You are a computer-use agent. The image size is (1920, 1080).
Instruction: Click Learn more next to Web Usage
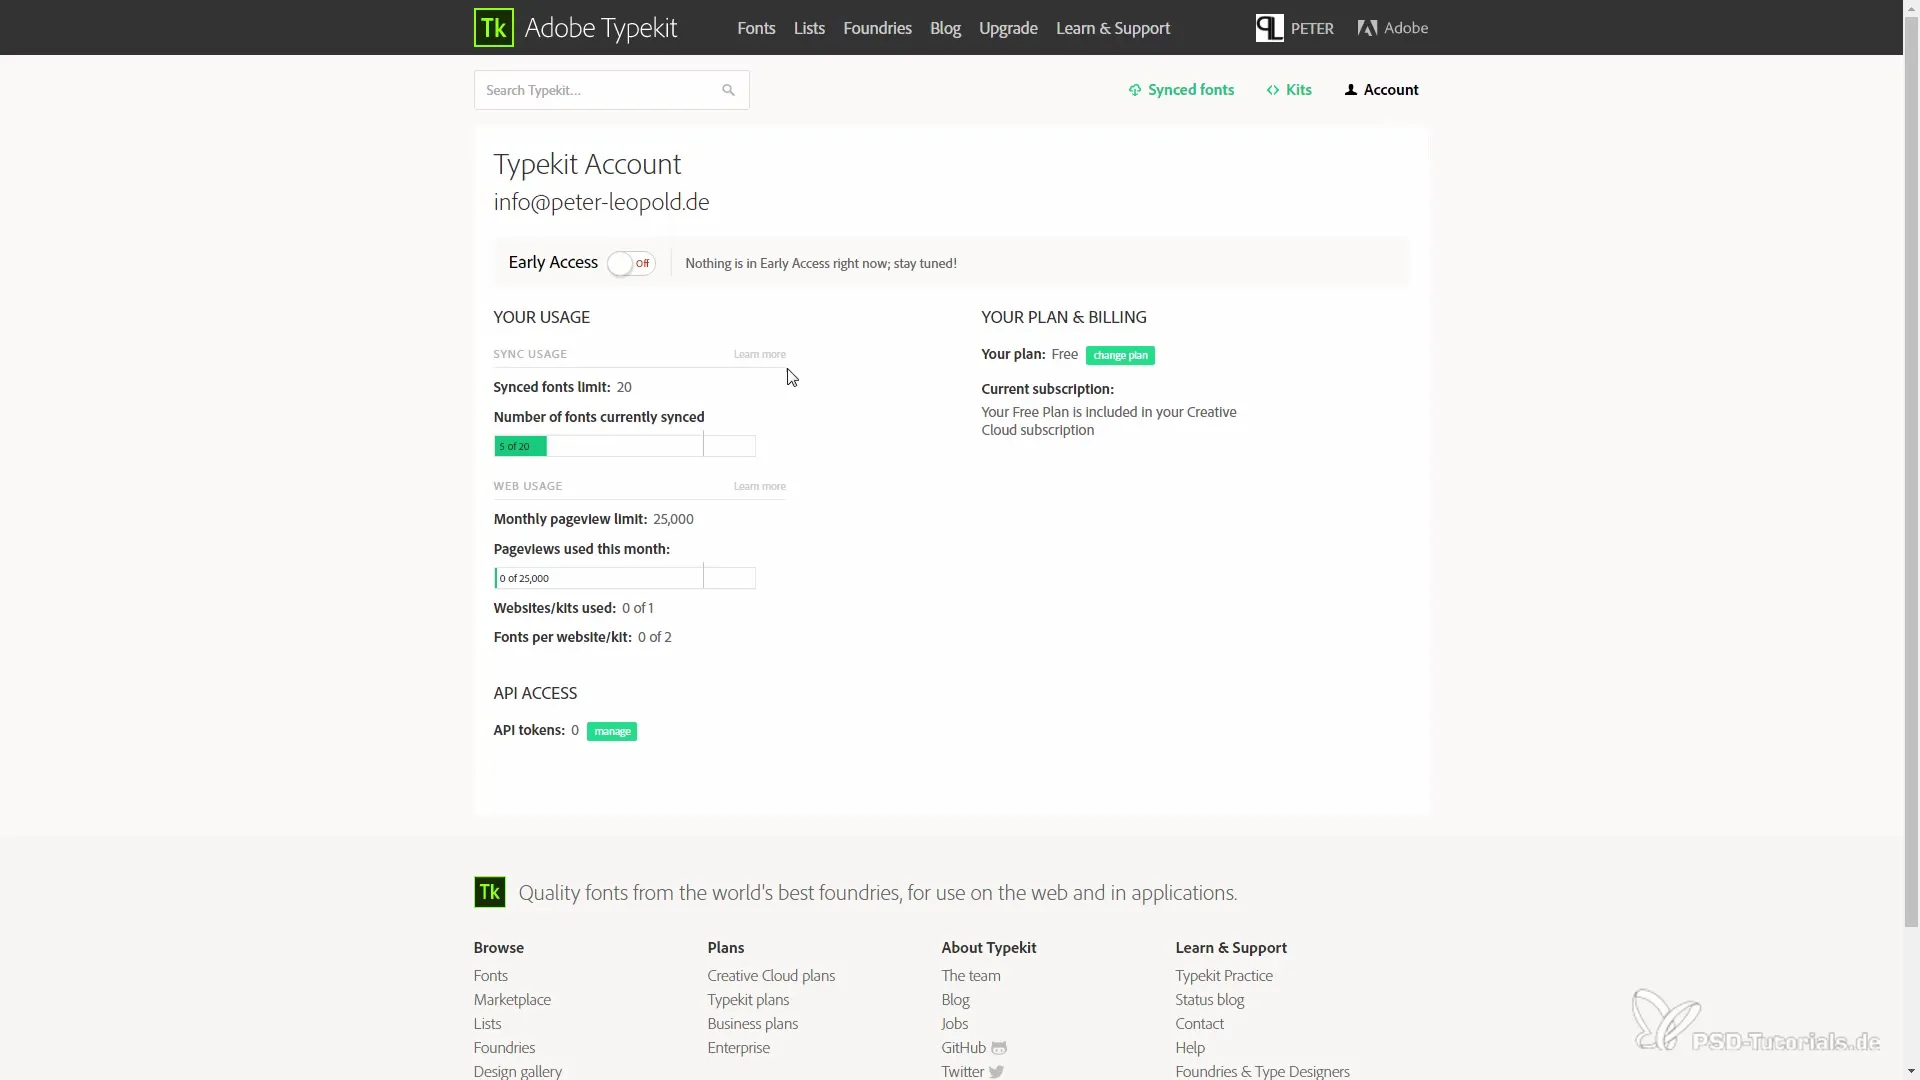pyautogui.click(x=759, y=486)
